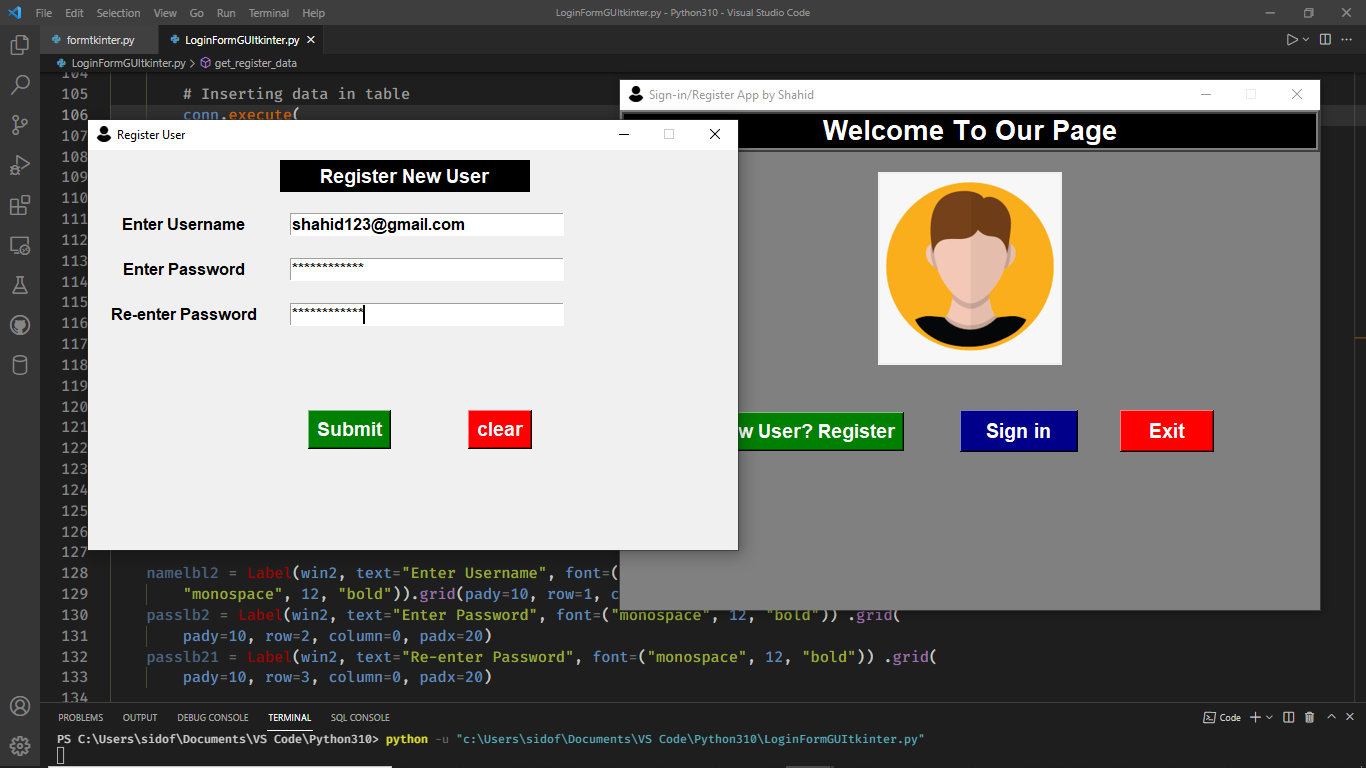Click Submit in the Register User window
Image resolution: width=1366 pixels, height=768 pixels.
349,429
